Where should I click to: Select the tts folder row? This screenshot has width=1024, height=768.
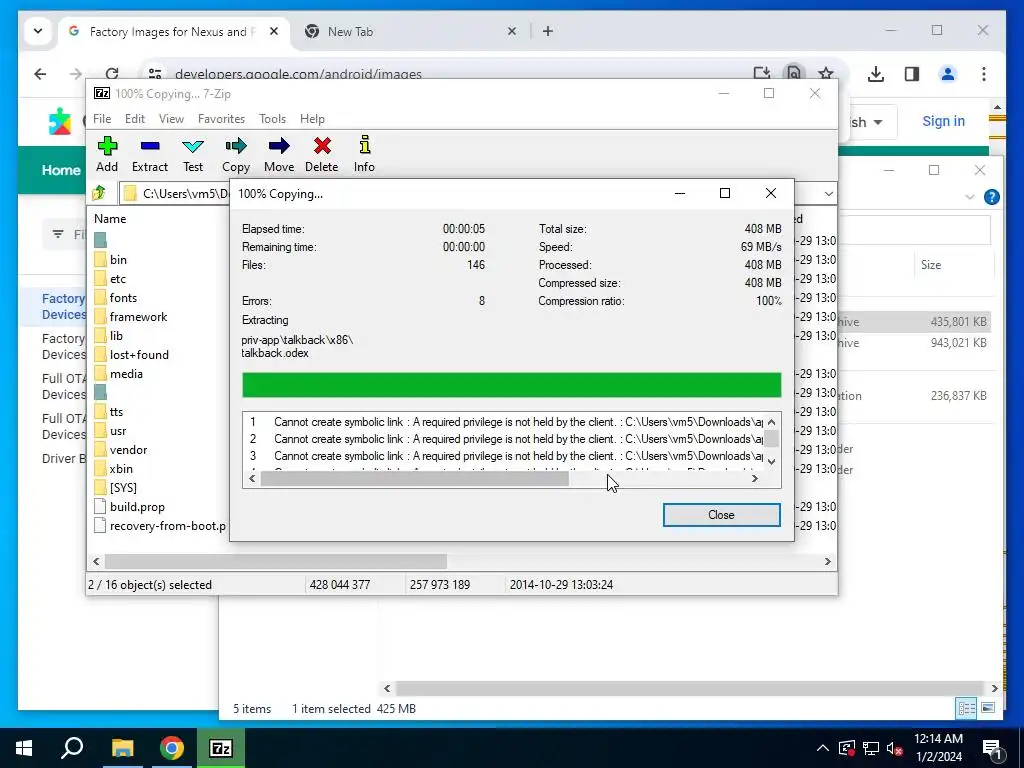[116, 411]
